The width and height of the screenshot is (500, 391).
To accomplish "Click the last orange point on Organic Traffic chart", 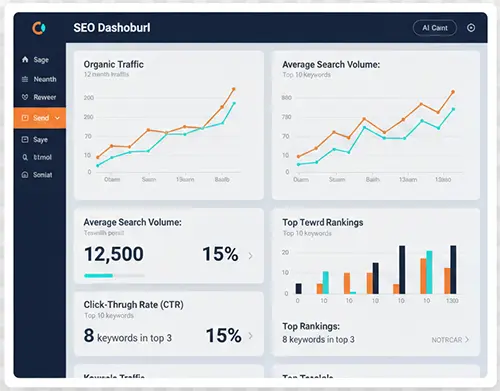I will [234, 89].
